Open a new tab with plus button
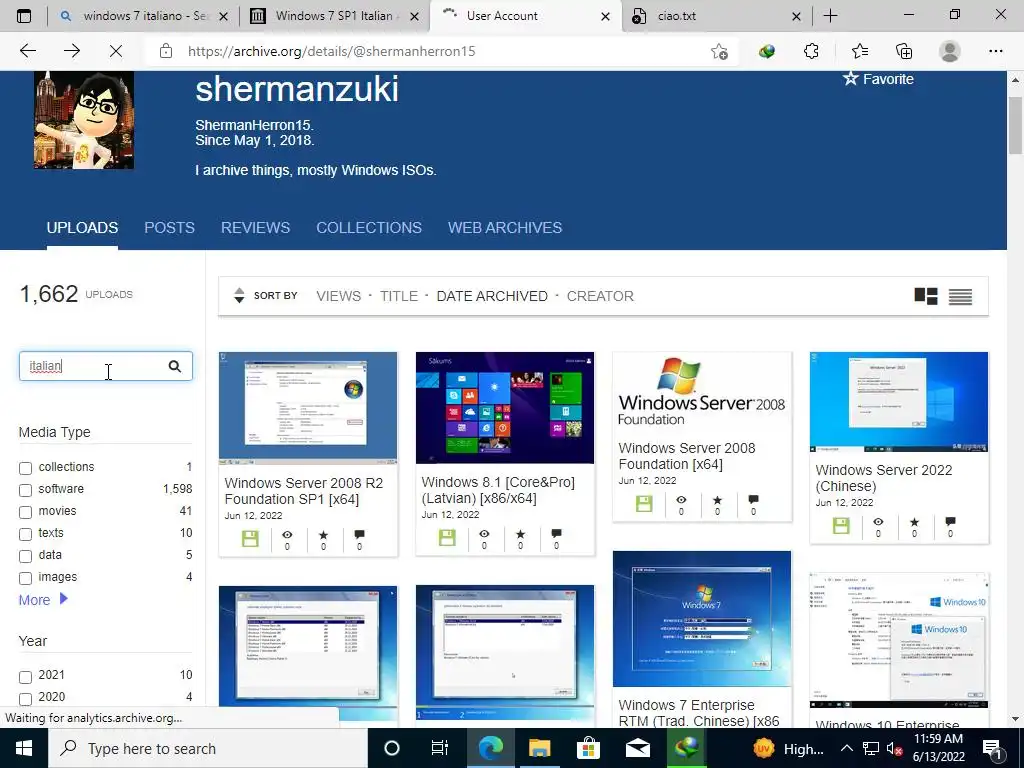This screenshot has width=1024, height=768. [x=830, y=16]
